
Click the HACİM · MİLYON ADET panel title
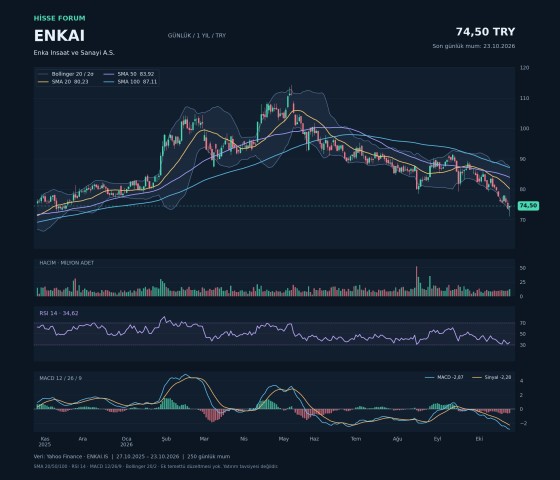(x=66, y=262)
